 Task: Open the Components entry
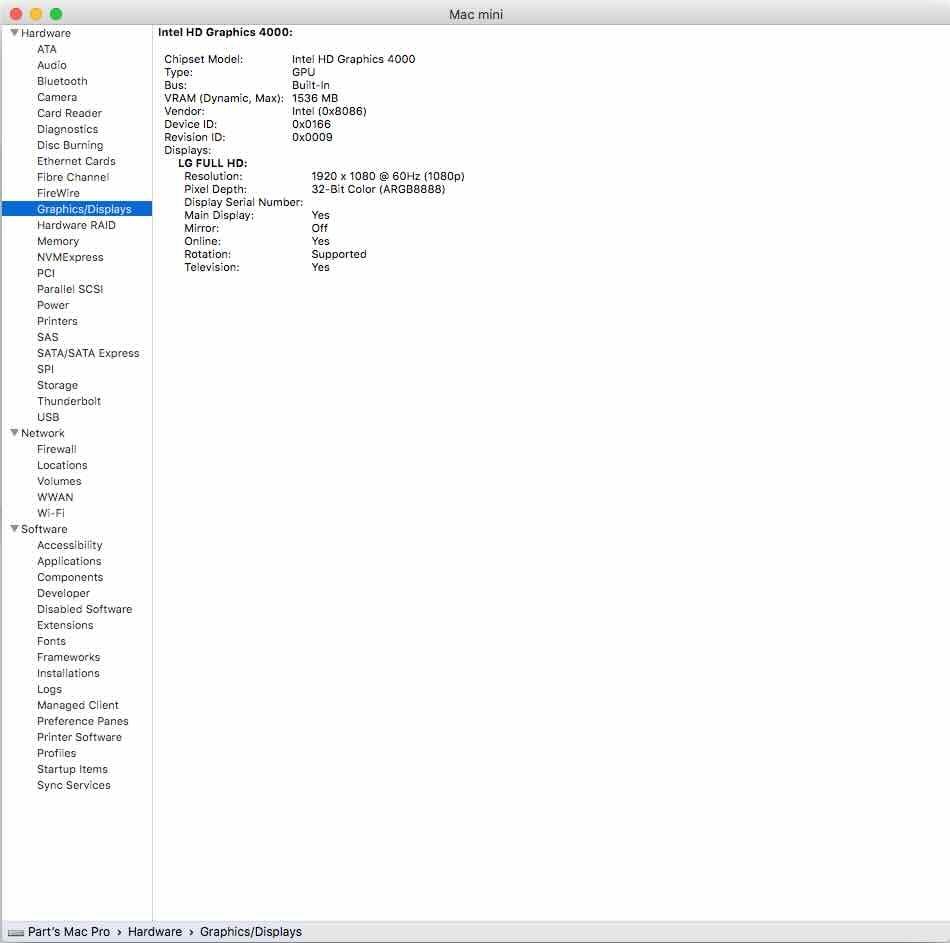(x=70, y=578)
